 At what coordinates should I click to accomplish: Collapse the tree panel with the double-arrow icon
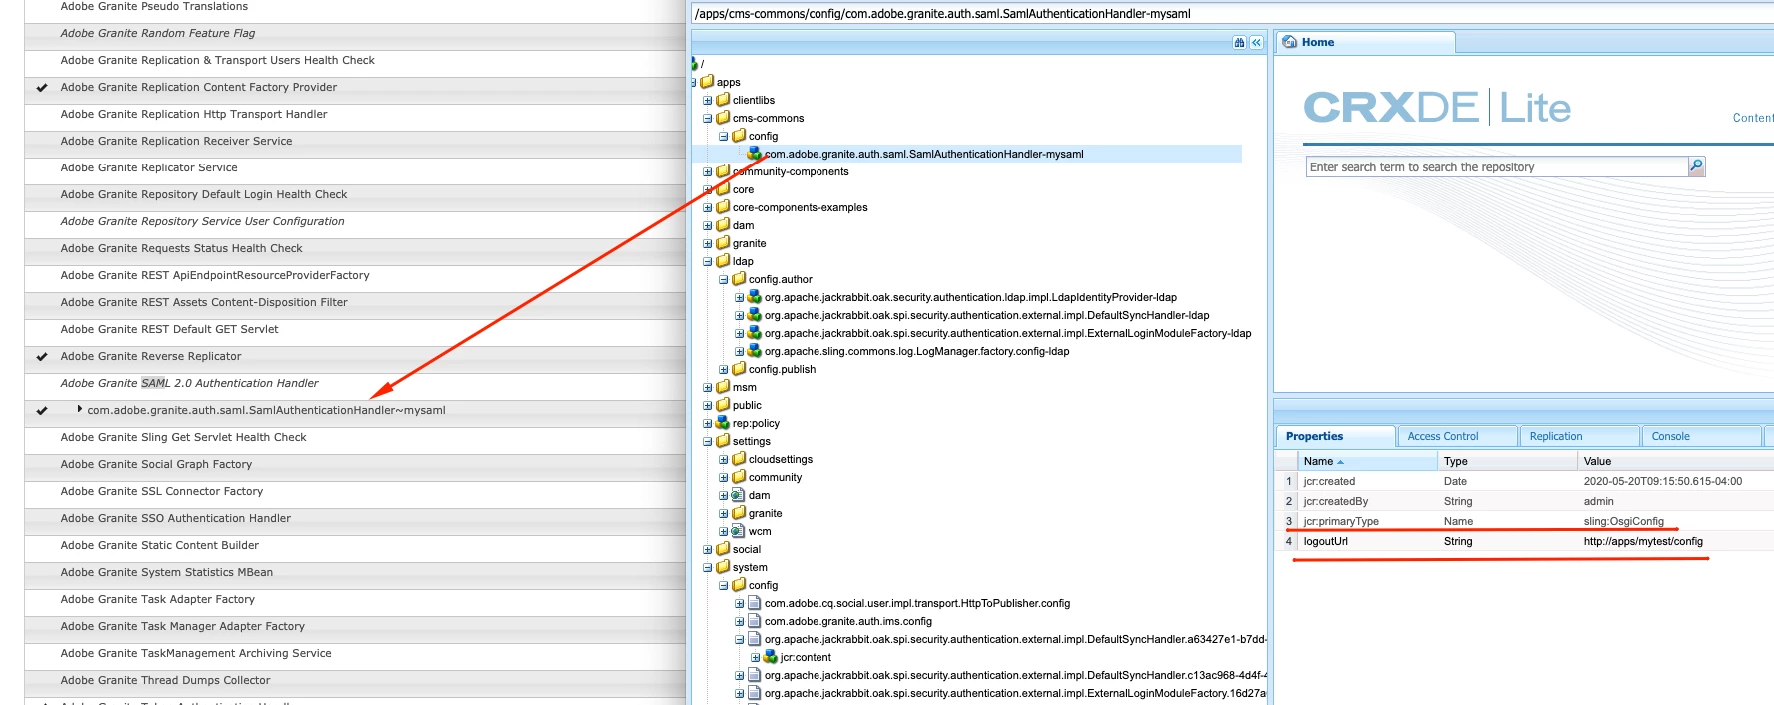(1257, 43)
